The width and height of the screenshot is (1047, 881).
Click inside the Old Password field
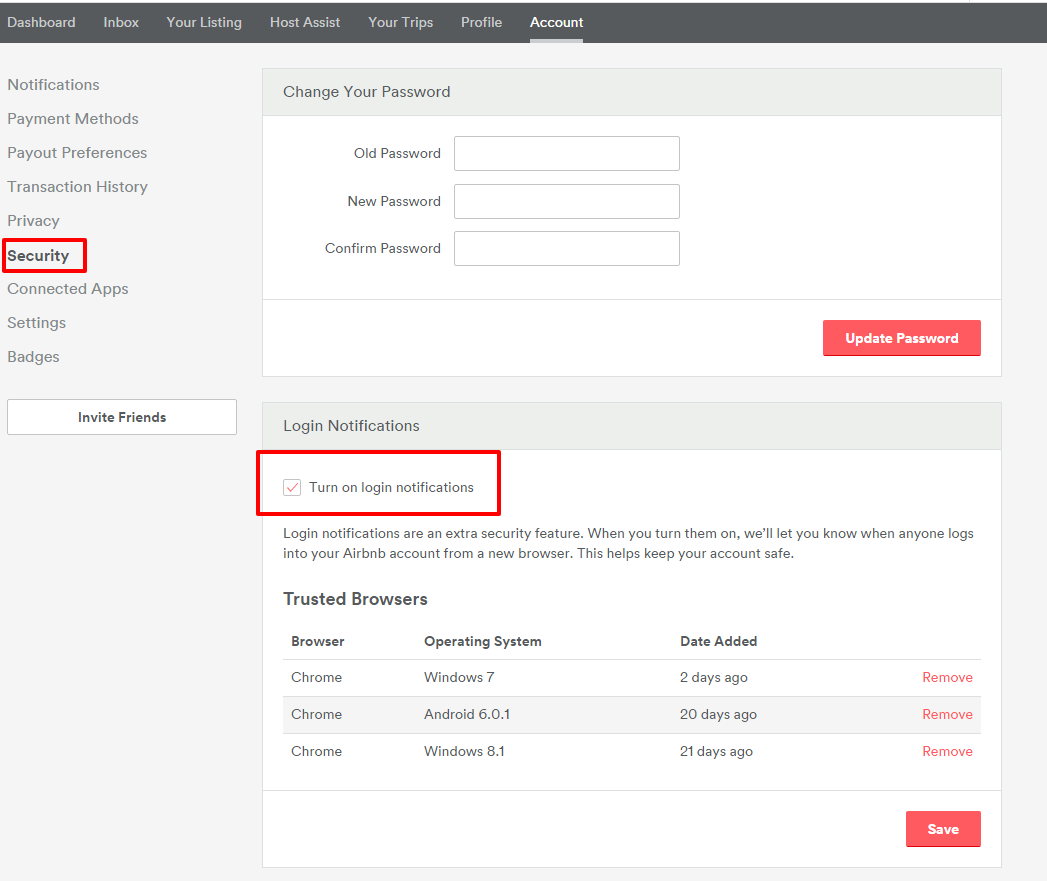(x=566, y=153)
